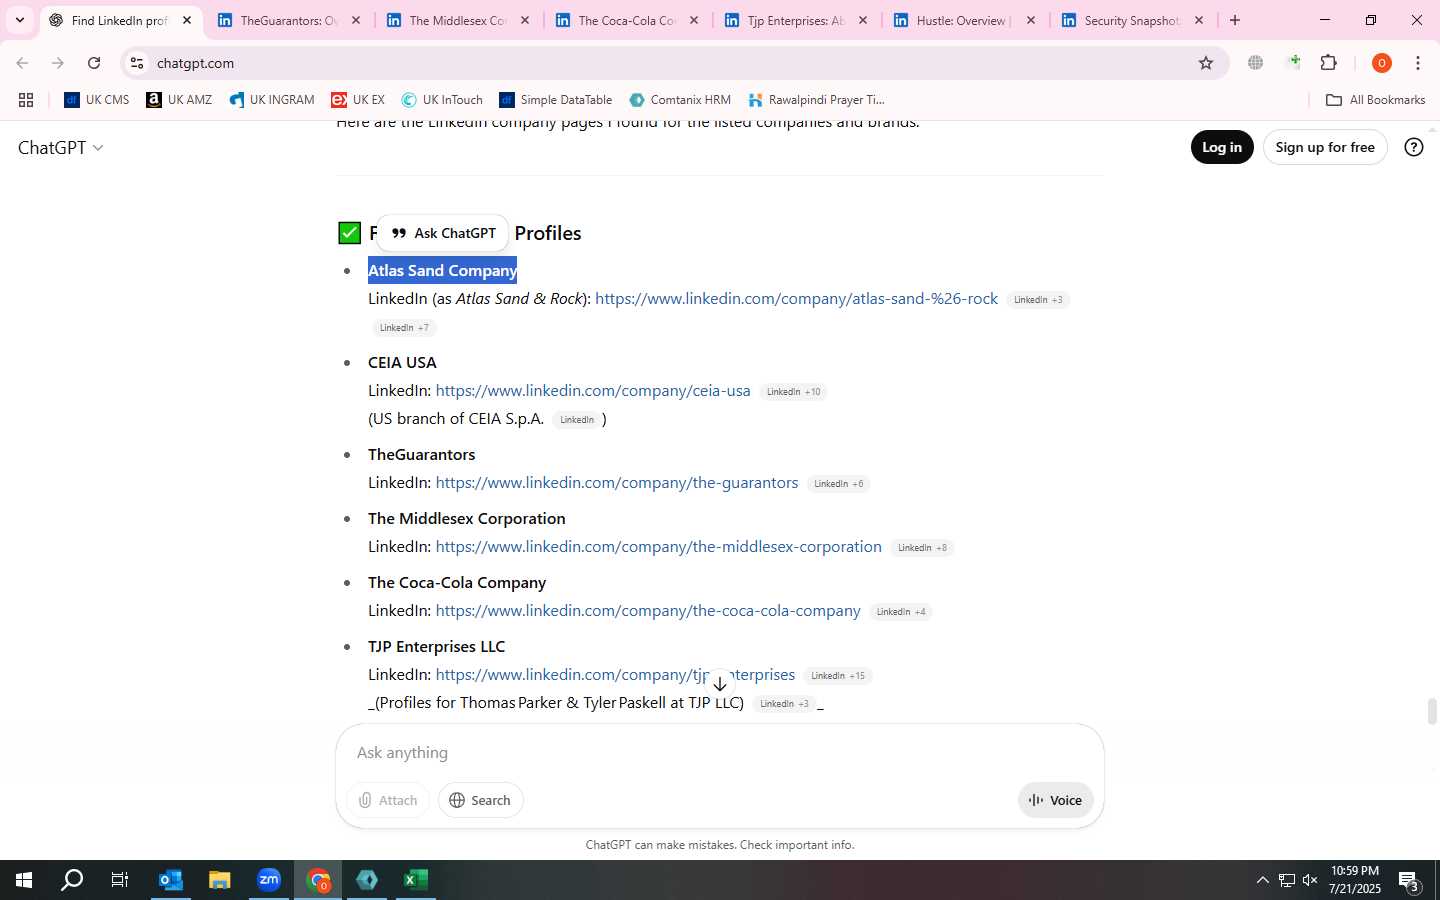Open Chrome three-dot menu
Screen dimensions: 1440x900
1418,63
